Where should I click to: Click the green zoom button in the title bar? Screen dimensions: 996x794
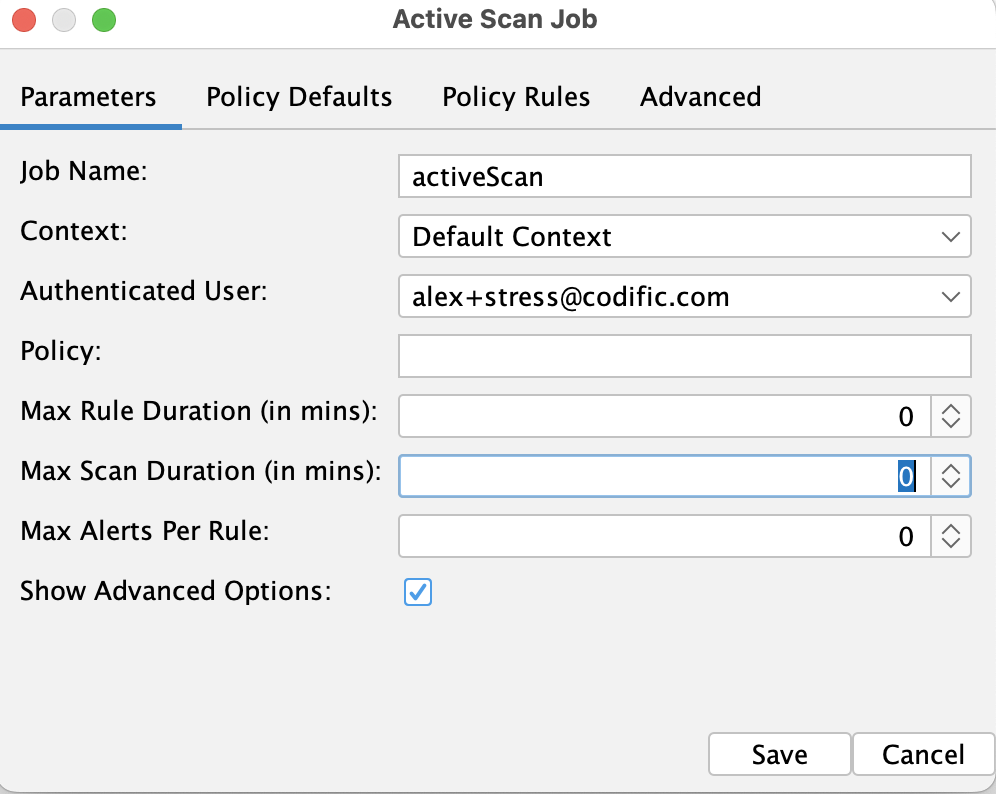103,19
